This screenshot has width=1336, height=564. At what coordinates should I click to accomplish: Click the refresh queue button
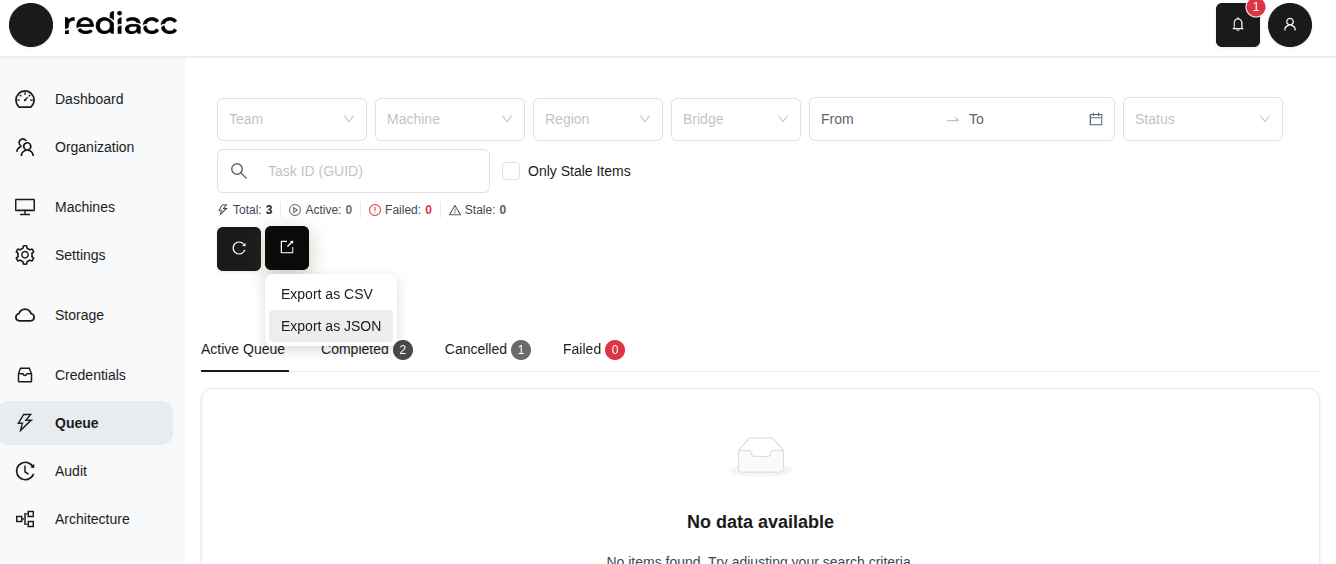click(x=239, y=248)
